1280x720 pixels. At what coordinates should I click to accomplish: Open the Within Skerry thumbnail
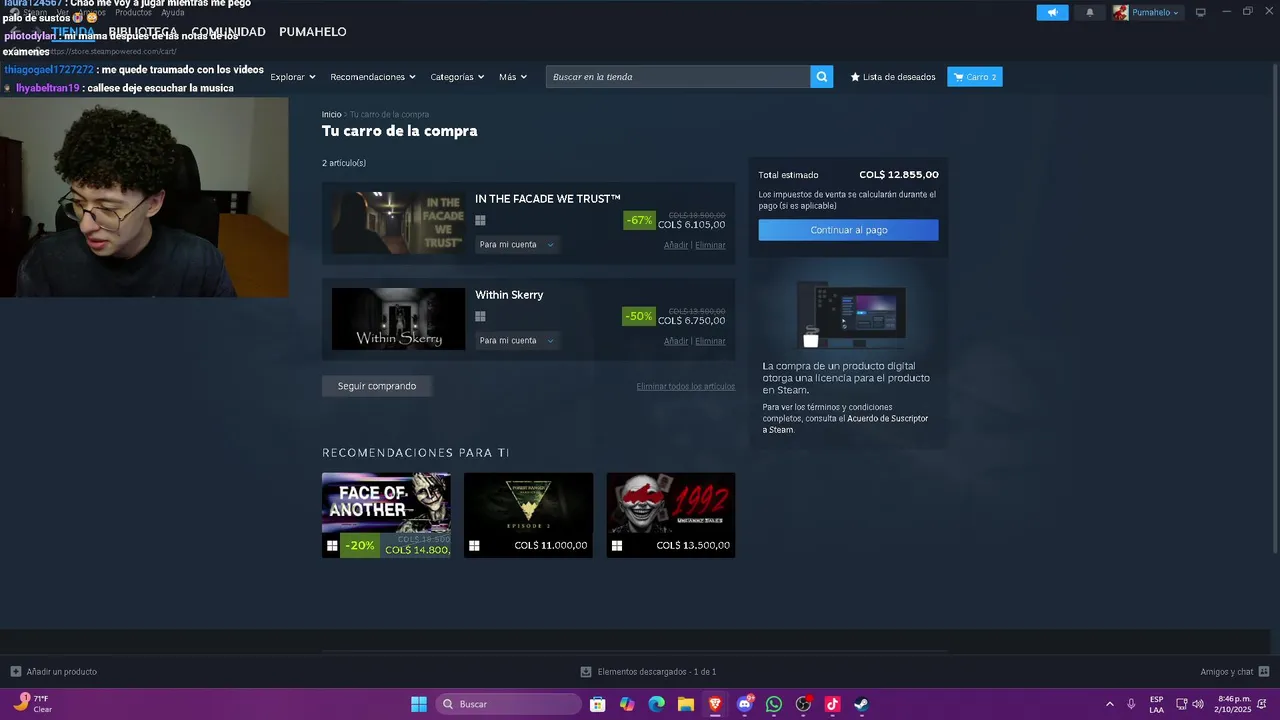click(398, 319)
